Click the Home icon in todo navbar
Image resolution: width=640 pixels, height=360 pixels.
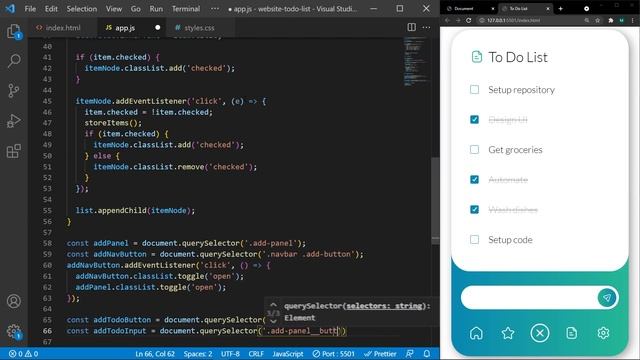pyautogui.click(x=476, y=333)
